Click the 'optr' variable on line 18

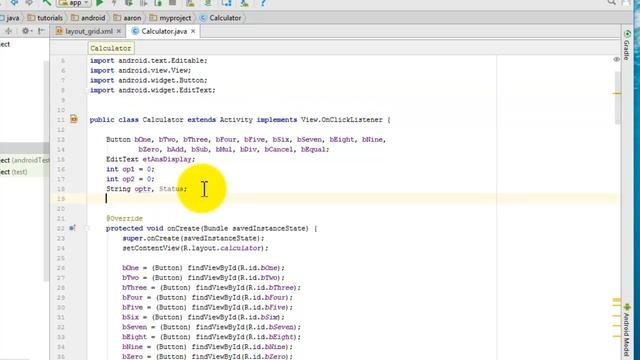point(143,189)
